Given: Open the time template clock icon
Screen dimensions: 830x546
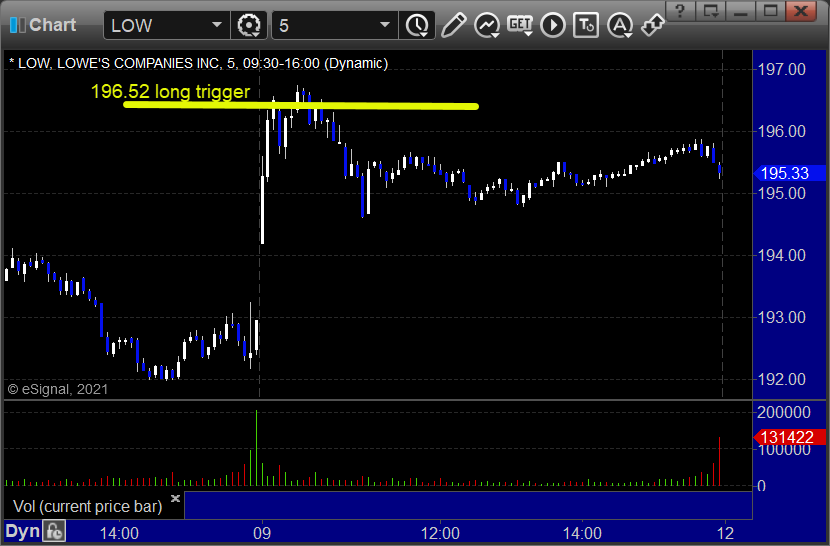Looking at the screenshot, I should [x=417, y=25].
